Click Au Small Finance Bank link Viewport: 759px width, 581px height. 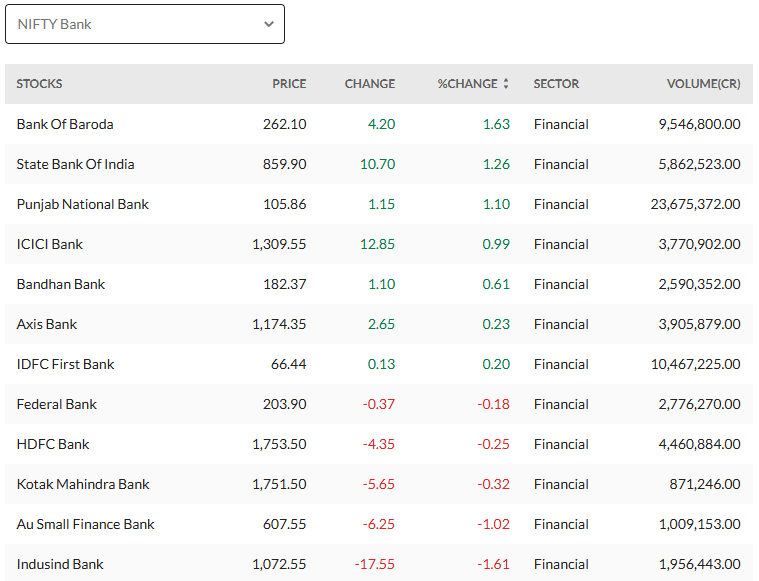click(85, 524)
